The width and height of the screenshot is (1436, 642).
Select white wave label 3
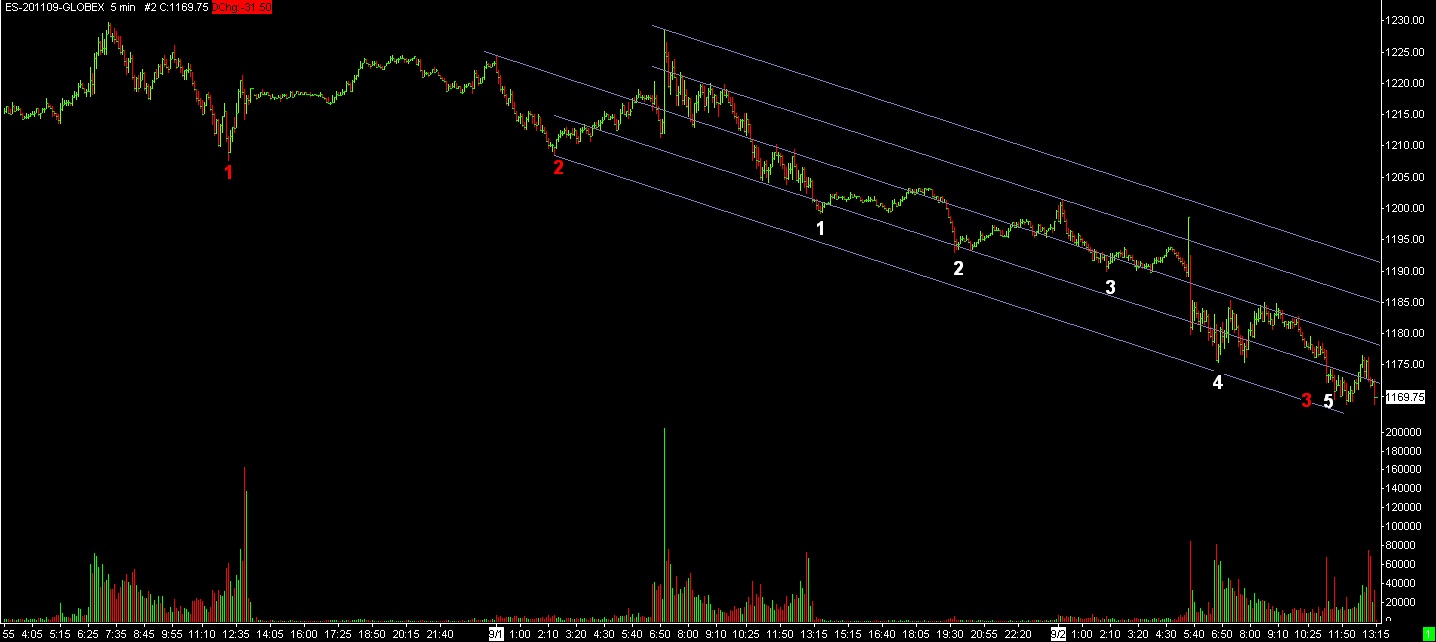pos(1110,287)
